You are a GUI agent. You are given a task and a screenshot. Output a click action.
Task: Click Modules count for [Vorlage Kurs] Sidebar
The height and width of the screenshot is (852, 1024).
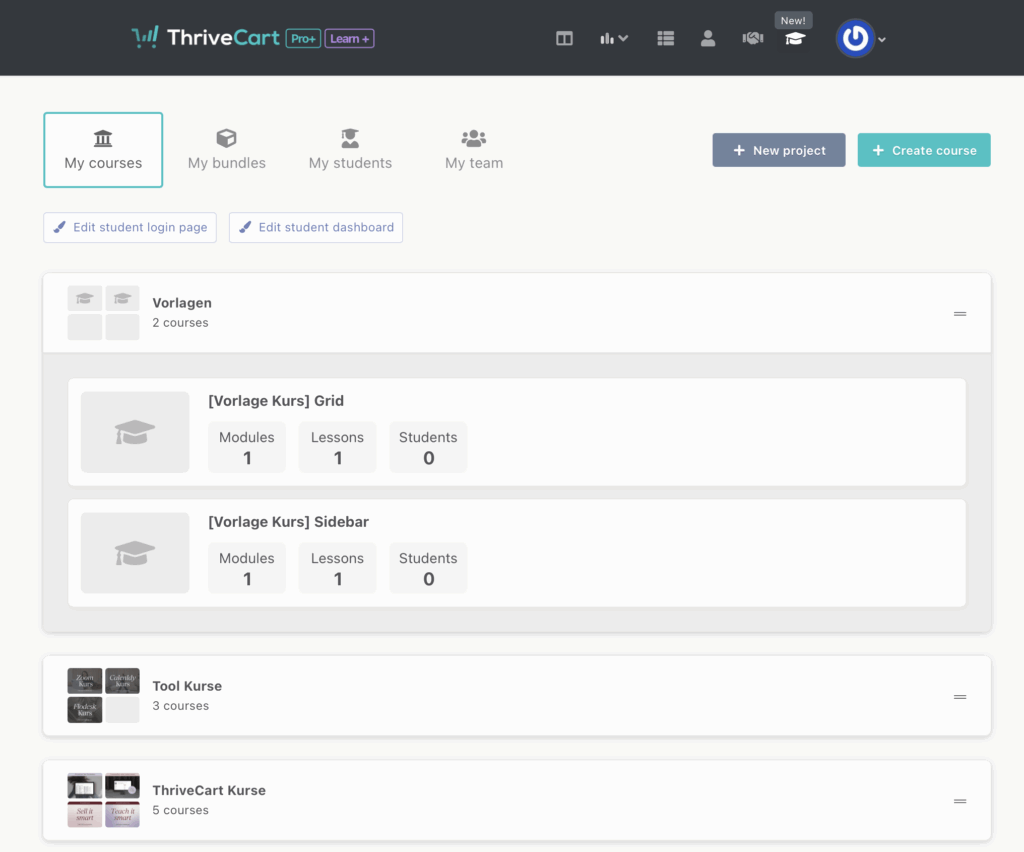[247, 568]
